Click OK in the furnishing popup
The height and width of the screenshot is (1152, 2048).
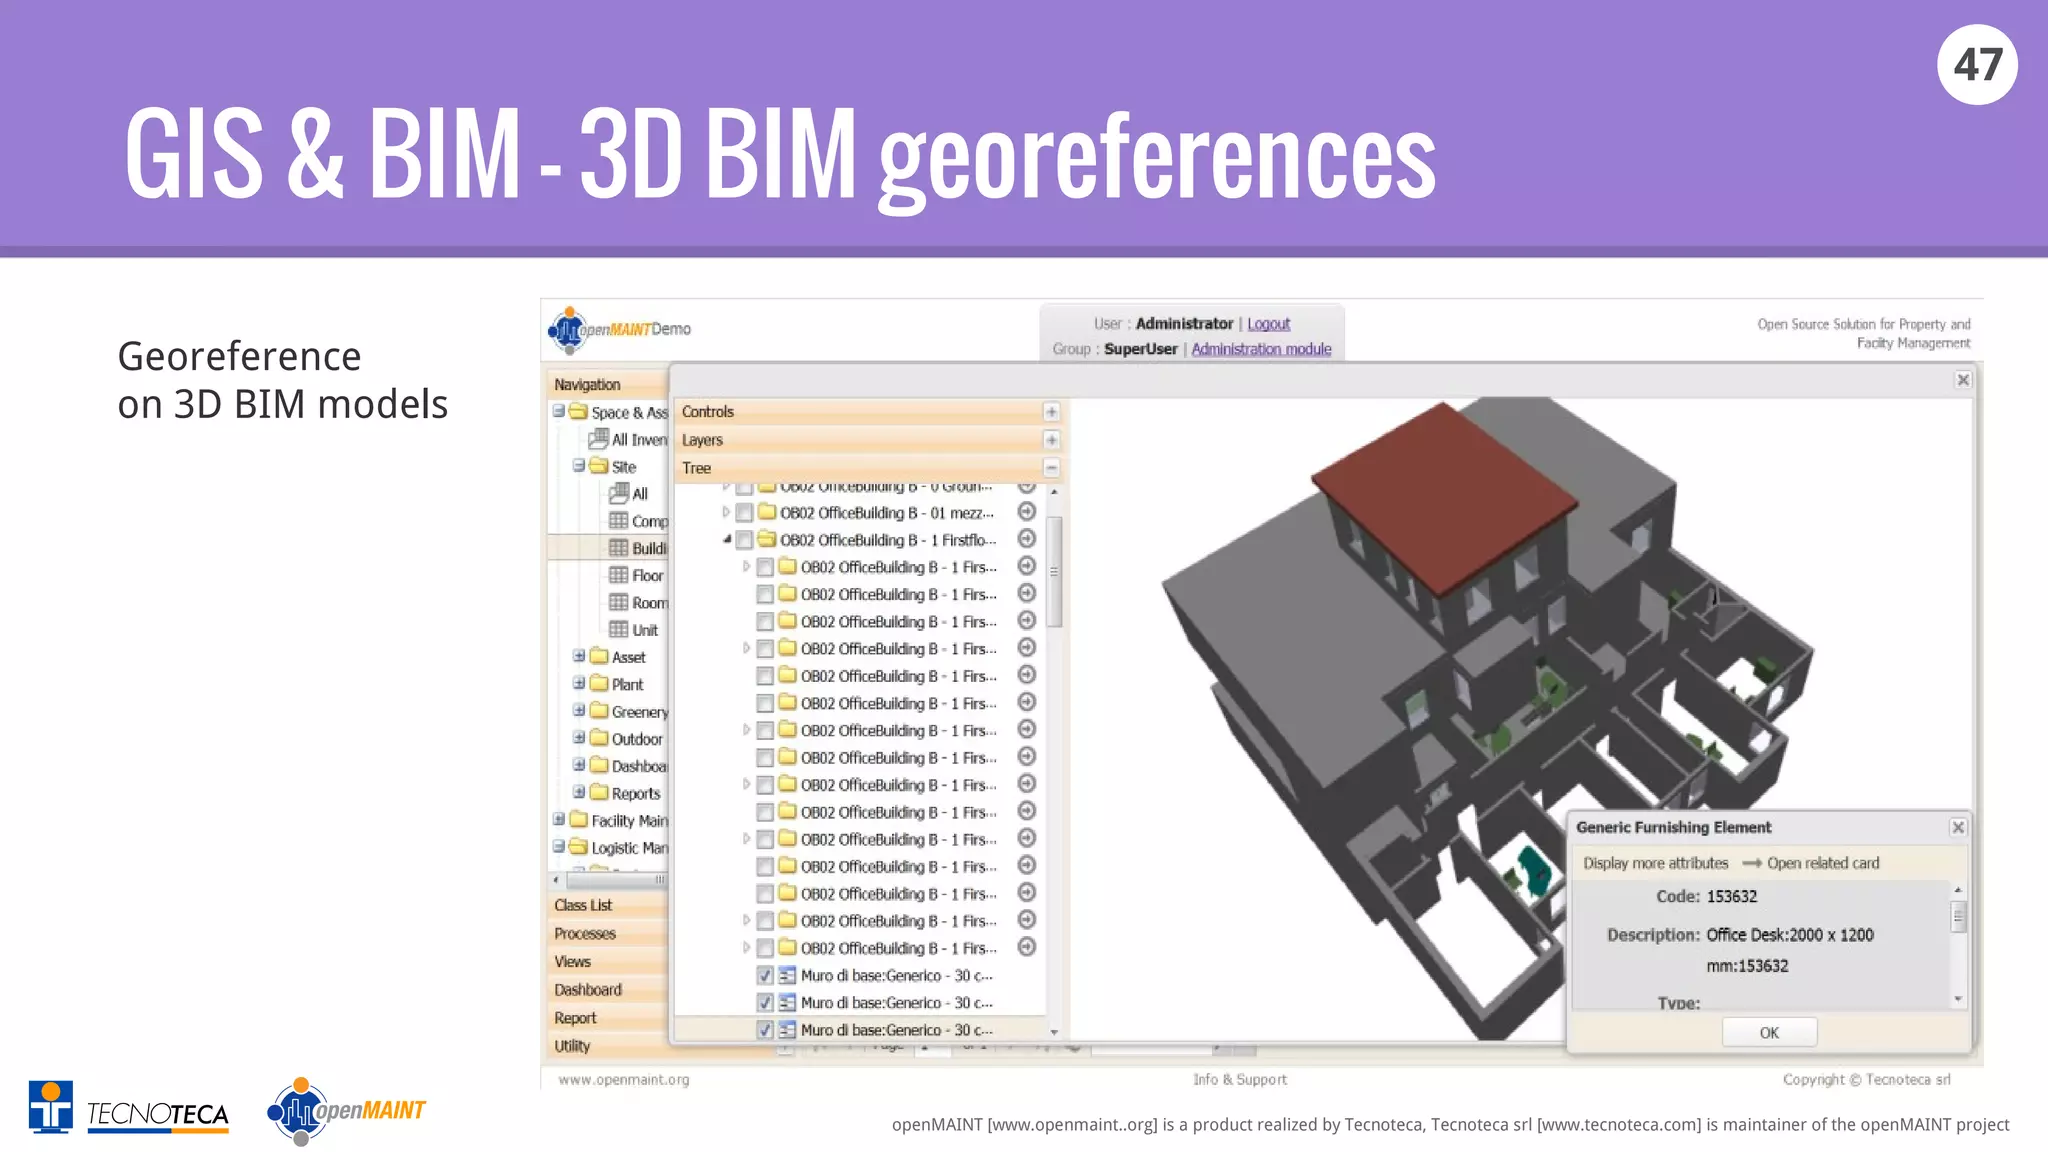pyautogui.click(x=1769, y=1033)
